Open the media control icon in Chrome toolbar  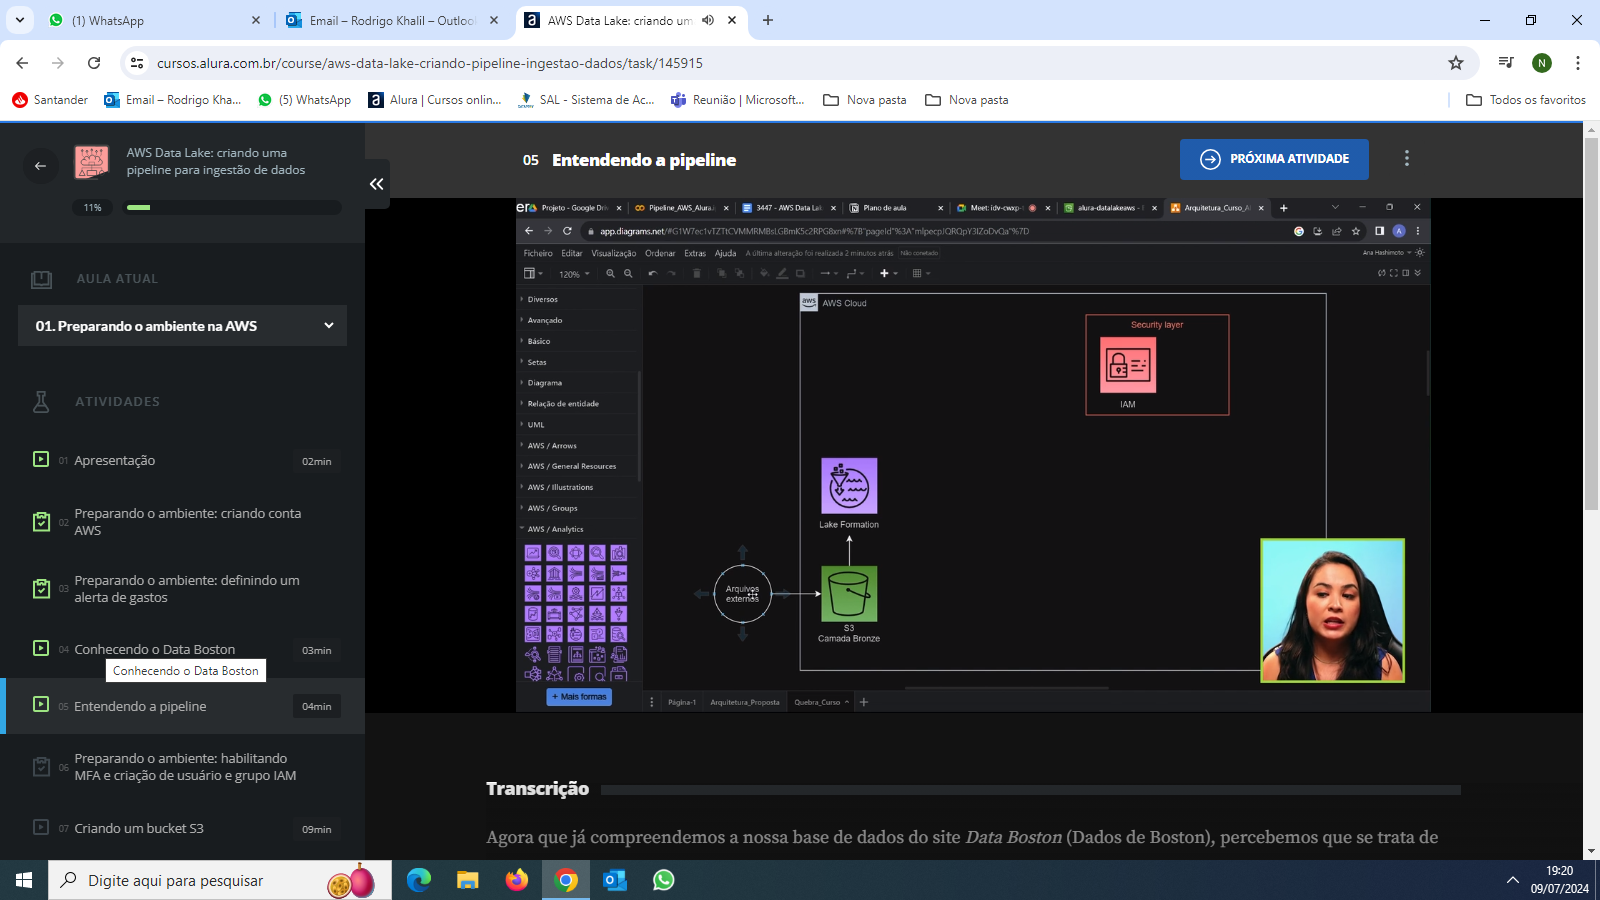(x=1506, y=63)
